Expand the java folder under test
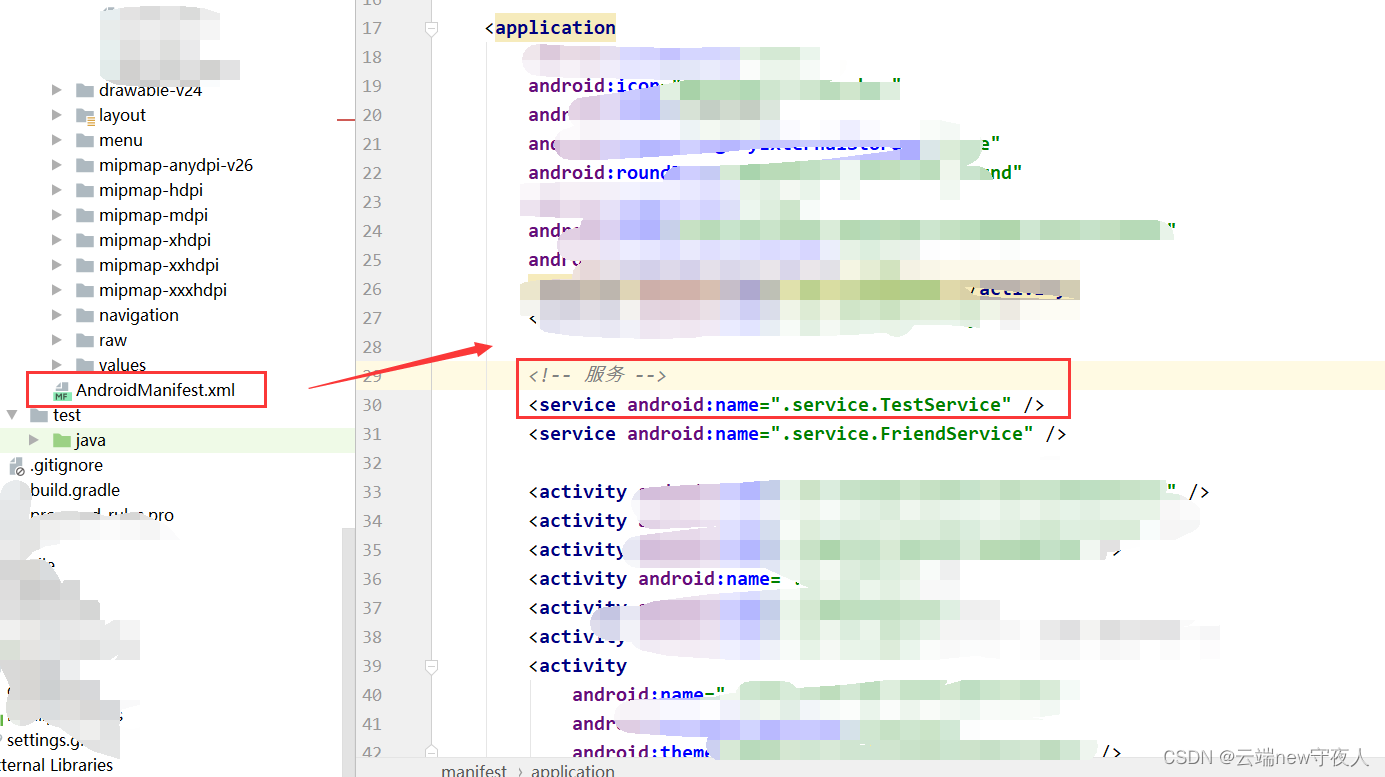Image resolution: width=1385 pixels, height=777 pixels. (34, 440)
